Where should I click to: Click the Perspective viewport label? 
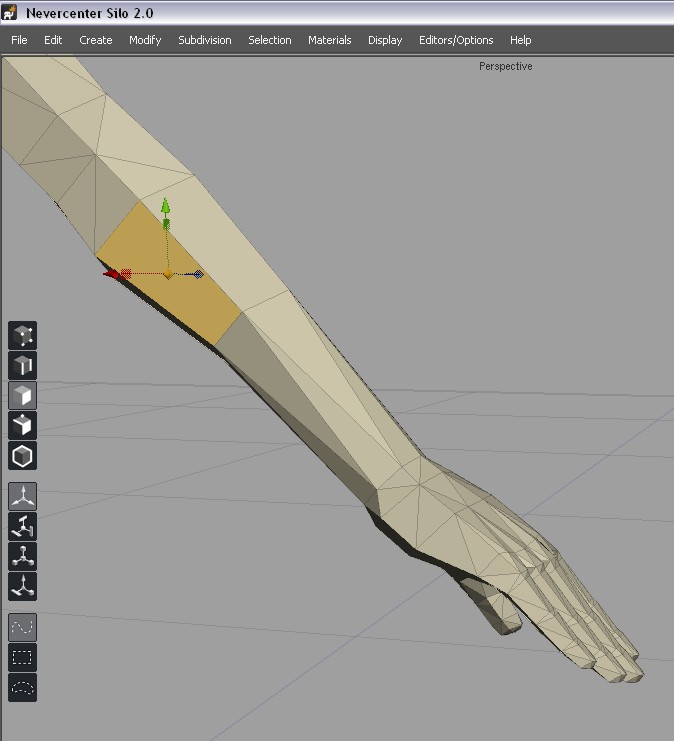click(505, 66)
